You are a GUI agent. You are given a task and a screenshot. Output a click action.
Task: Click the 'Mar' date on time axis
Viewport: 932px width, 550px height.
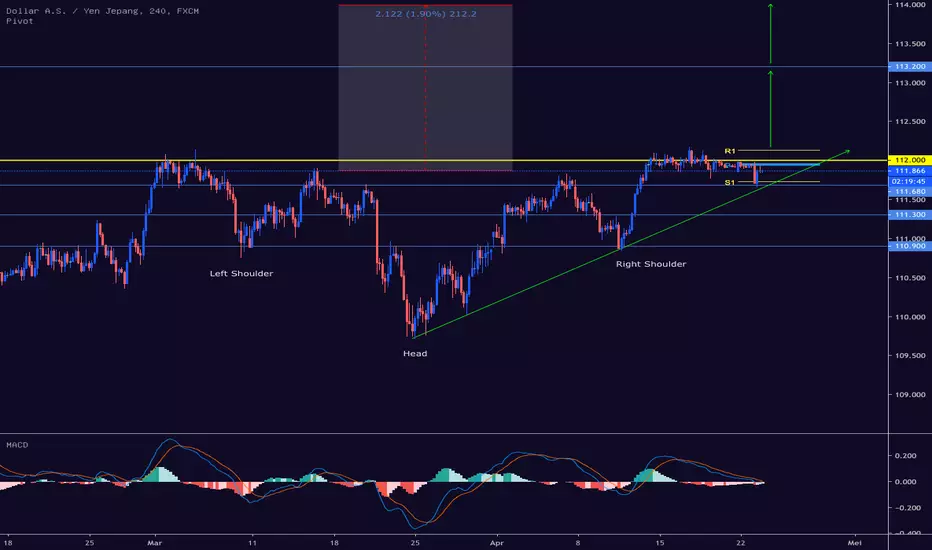[x=155, y=543]
